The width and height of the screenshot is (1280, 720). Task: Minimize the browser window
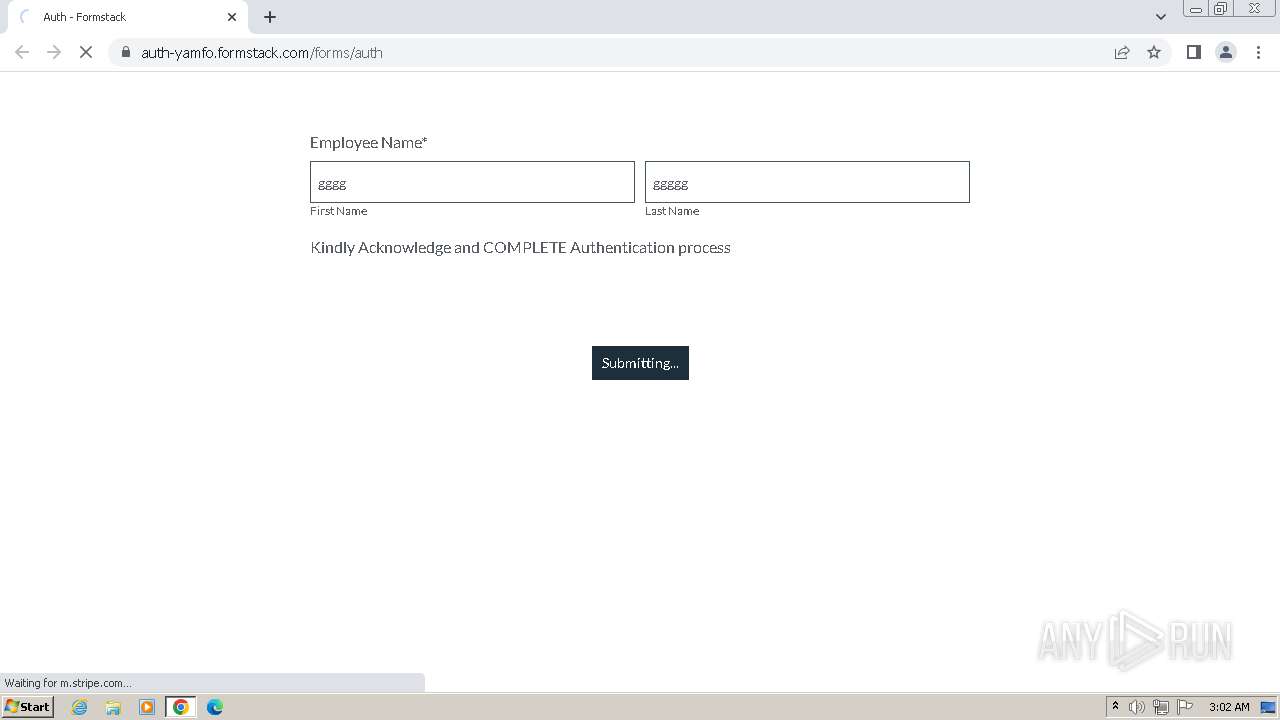pyautogui.click(x=1195, y=8)
